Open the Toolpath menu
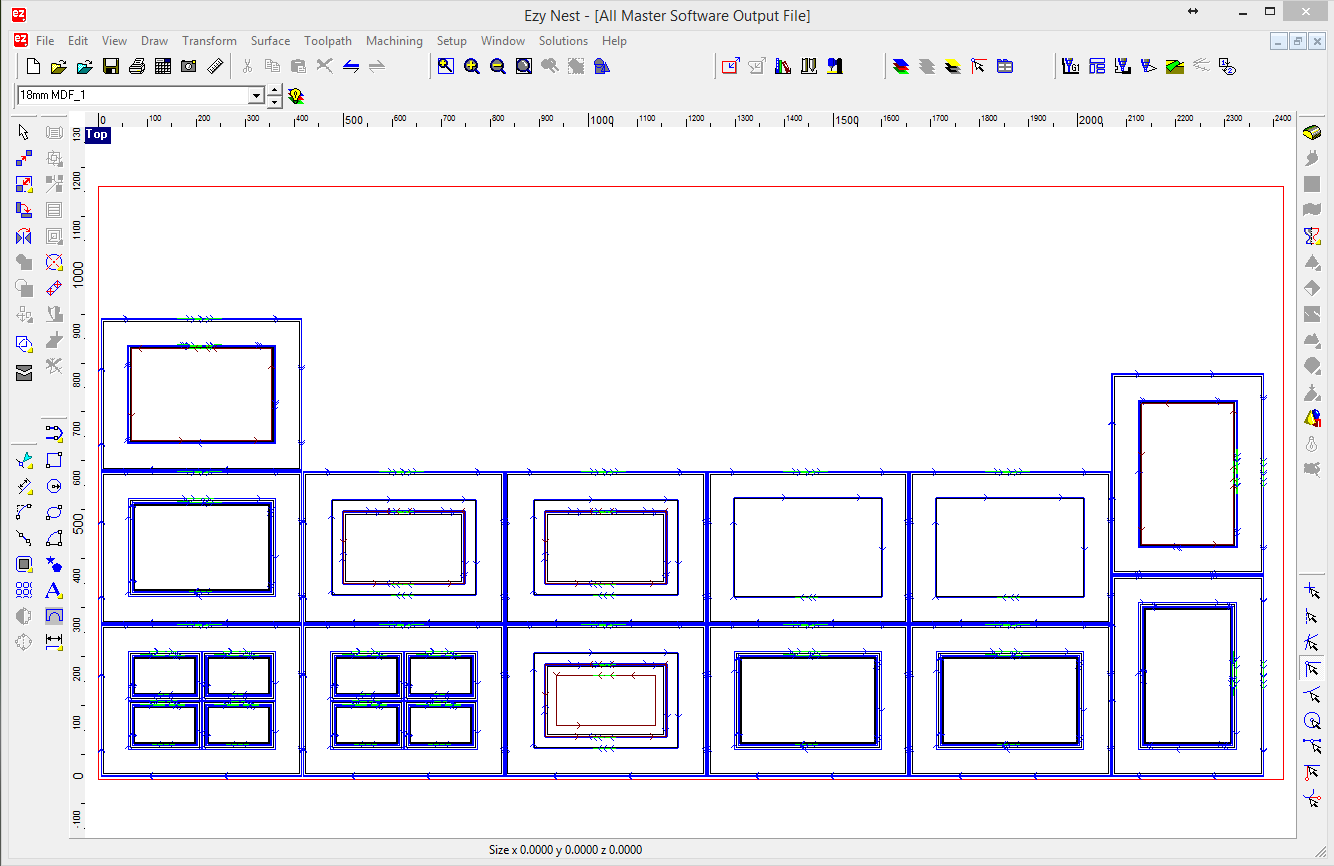Screen dimensions: 1334x866 (x=328, y=41)
